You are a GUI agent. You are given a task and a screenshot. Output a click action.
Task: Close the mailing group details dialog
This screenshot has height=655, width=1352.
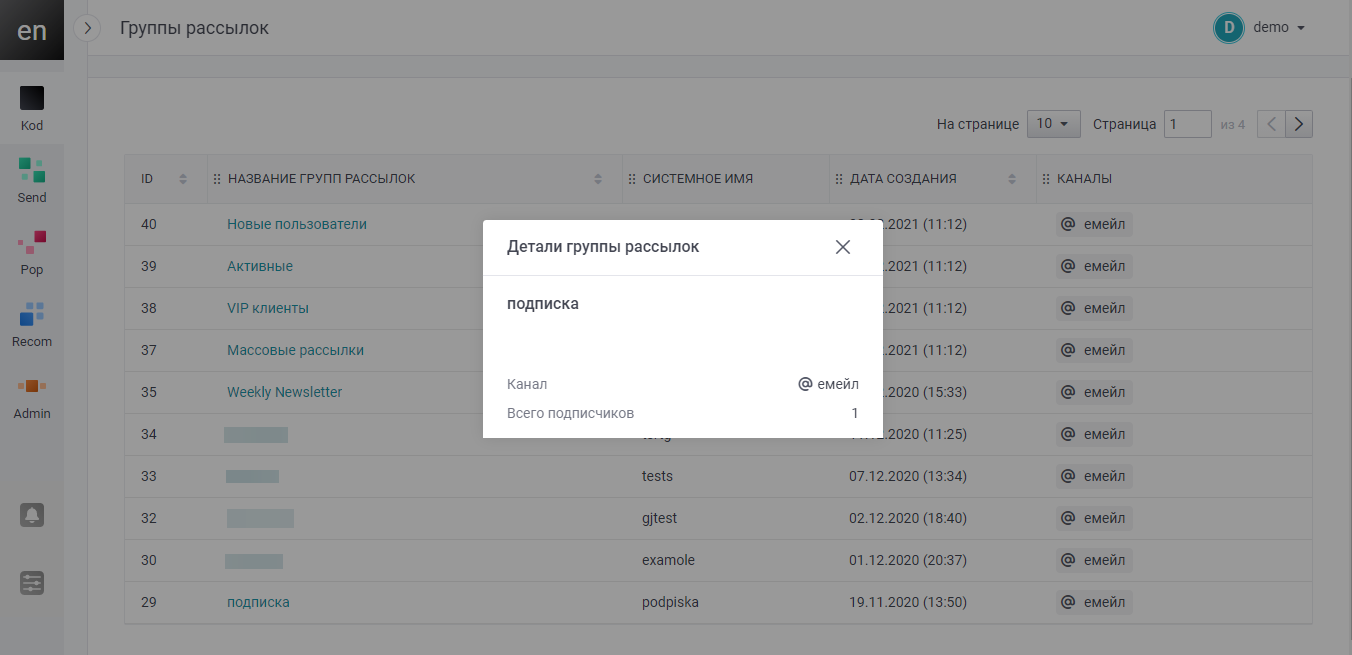pyautogui.click(x=843, y=247)
